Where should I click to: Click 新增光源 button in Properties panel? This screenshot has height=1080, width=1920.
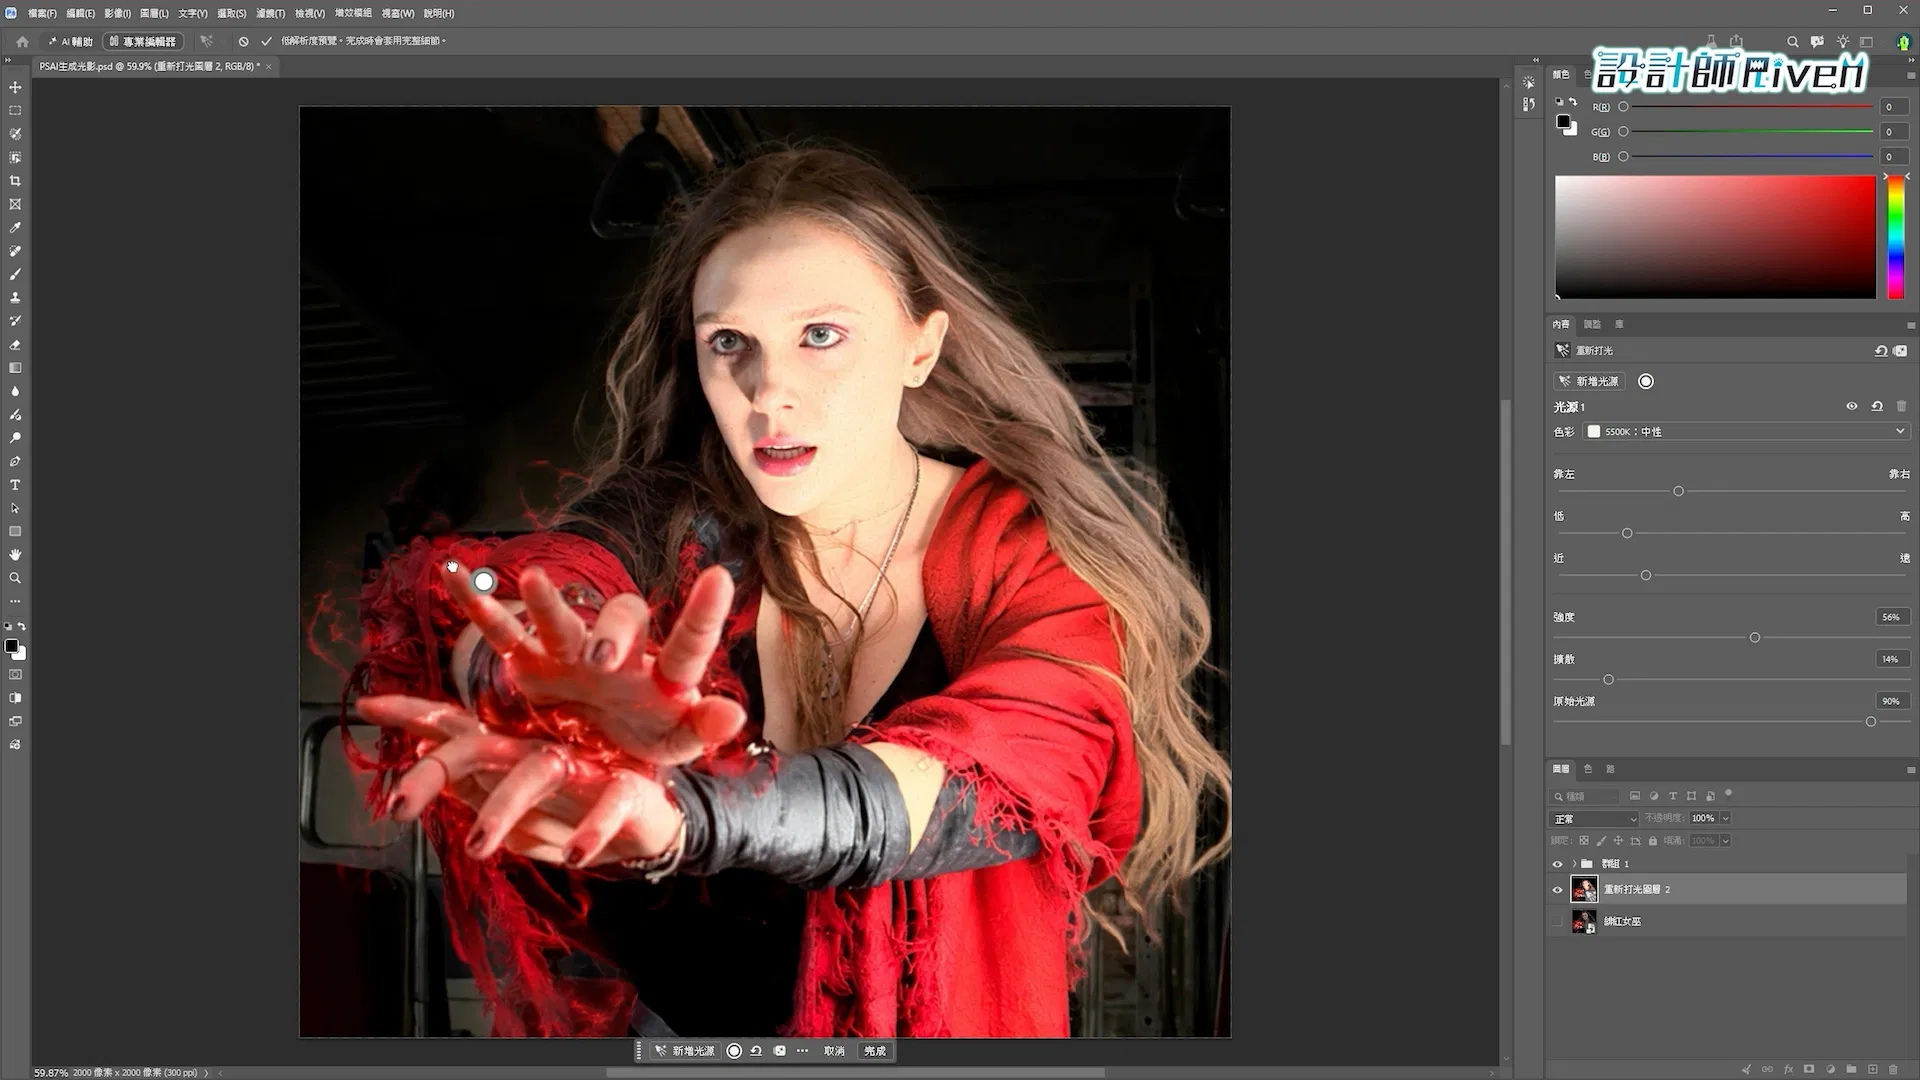[1589, 381]
